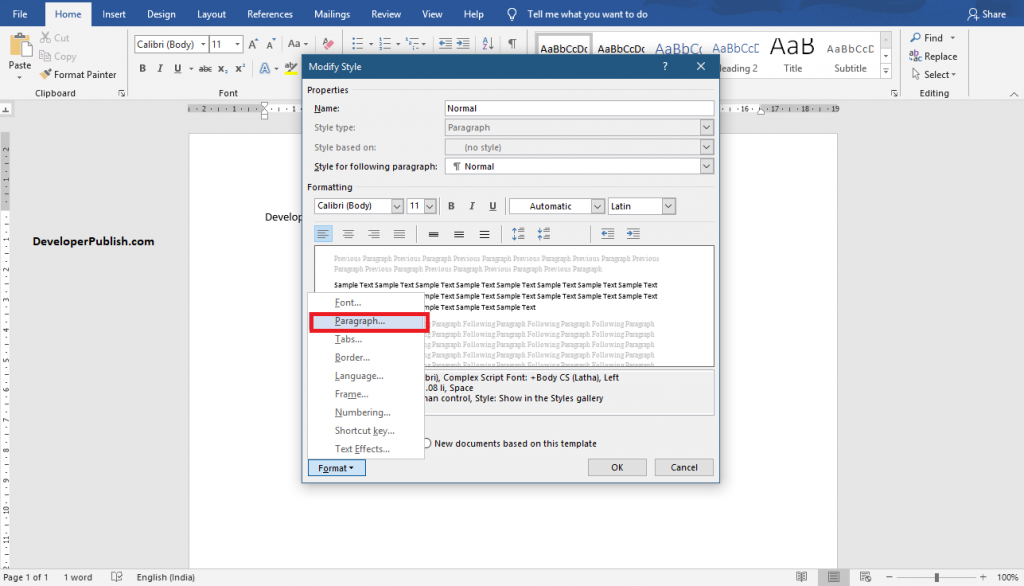Choose Border from the Format menu
Image resolution: width=1024 pixels, height=586 pixels.
point(351,357)
